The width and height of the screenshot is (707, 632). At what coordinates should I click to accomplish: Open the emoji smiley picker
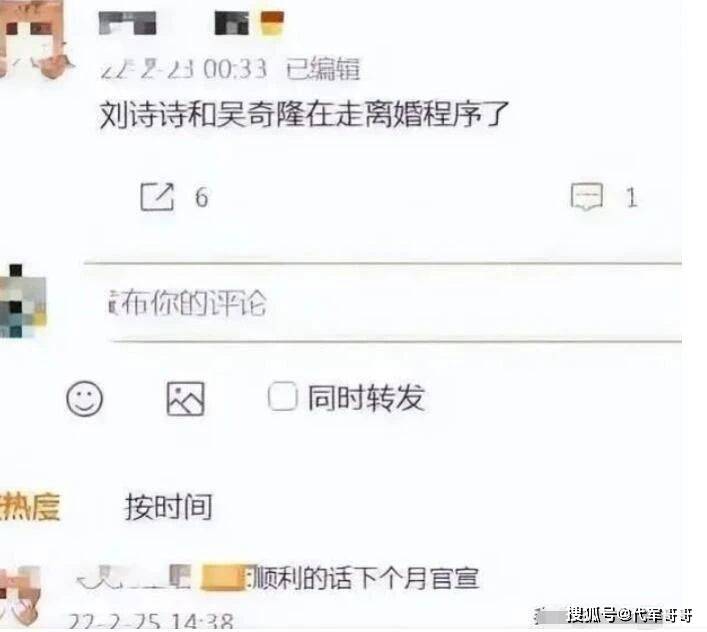85,398
